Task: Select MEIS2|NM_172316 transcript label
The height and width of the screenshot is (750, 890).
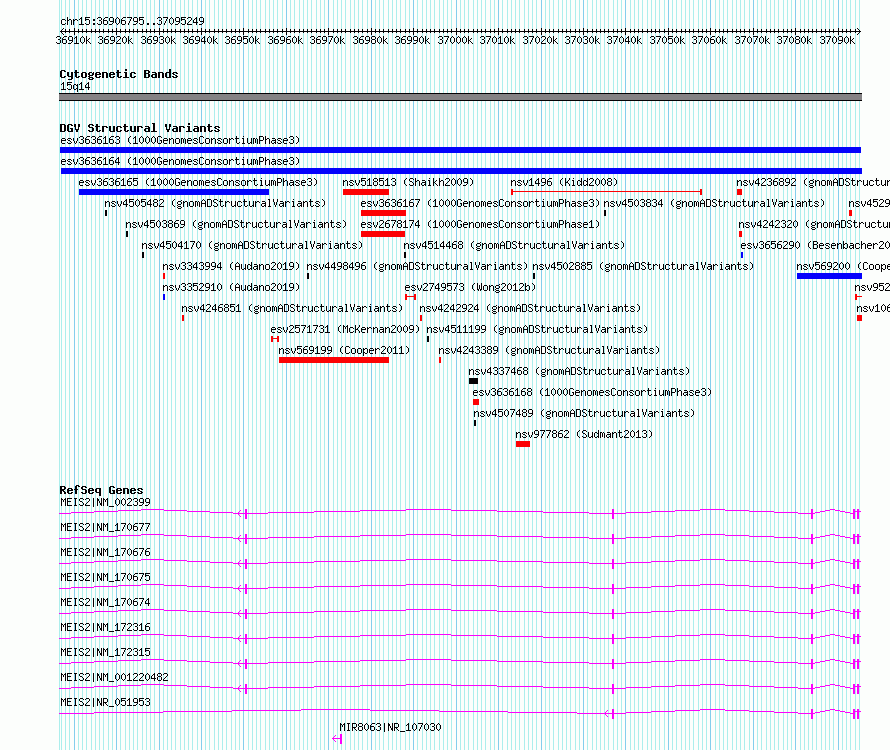Action: [106, 627]
